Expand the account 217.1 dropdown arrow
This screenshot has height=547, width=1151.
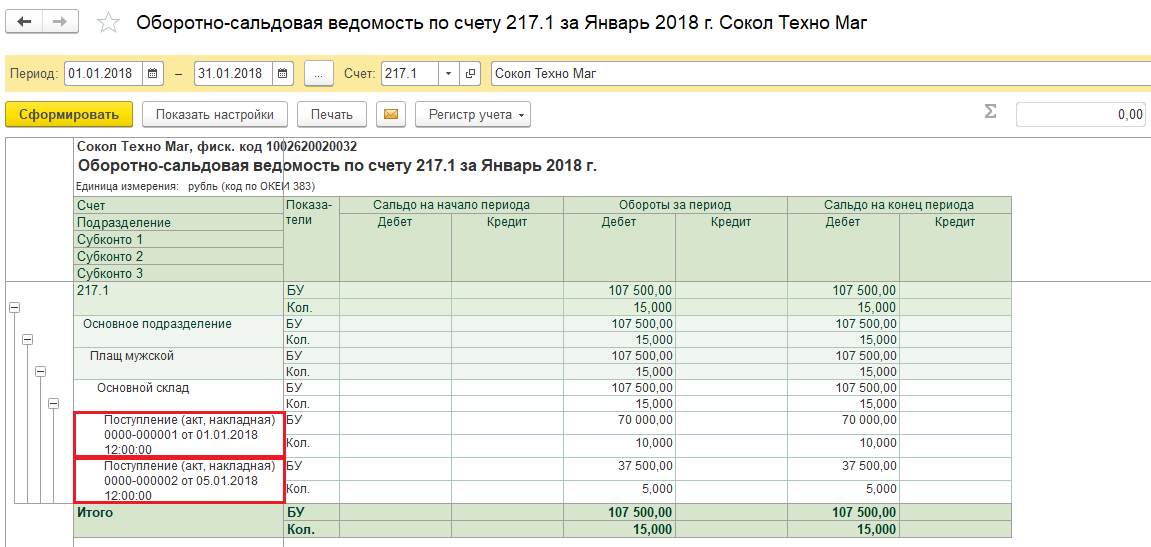(448, 73)
